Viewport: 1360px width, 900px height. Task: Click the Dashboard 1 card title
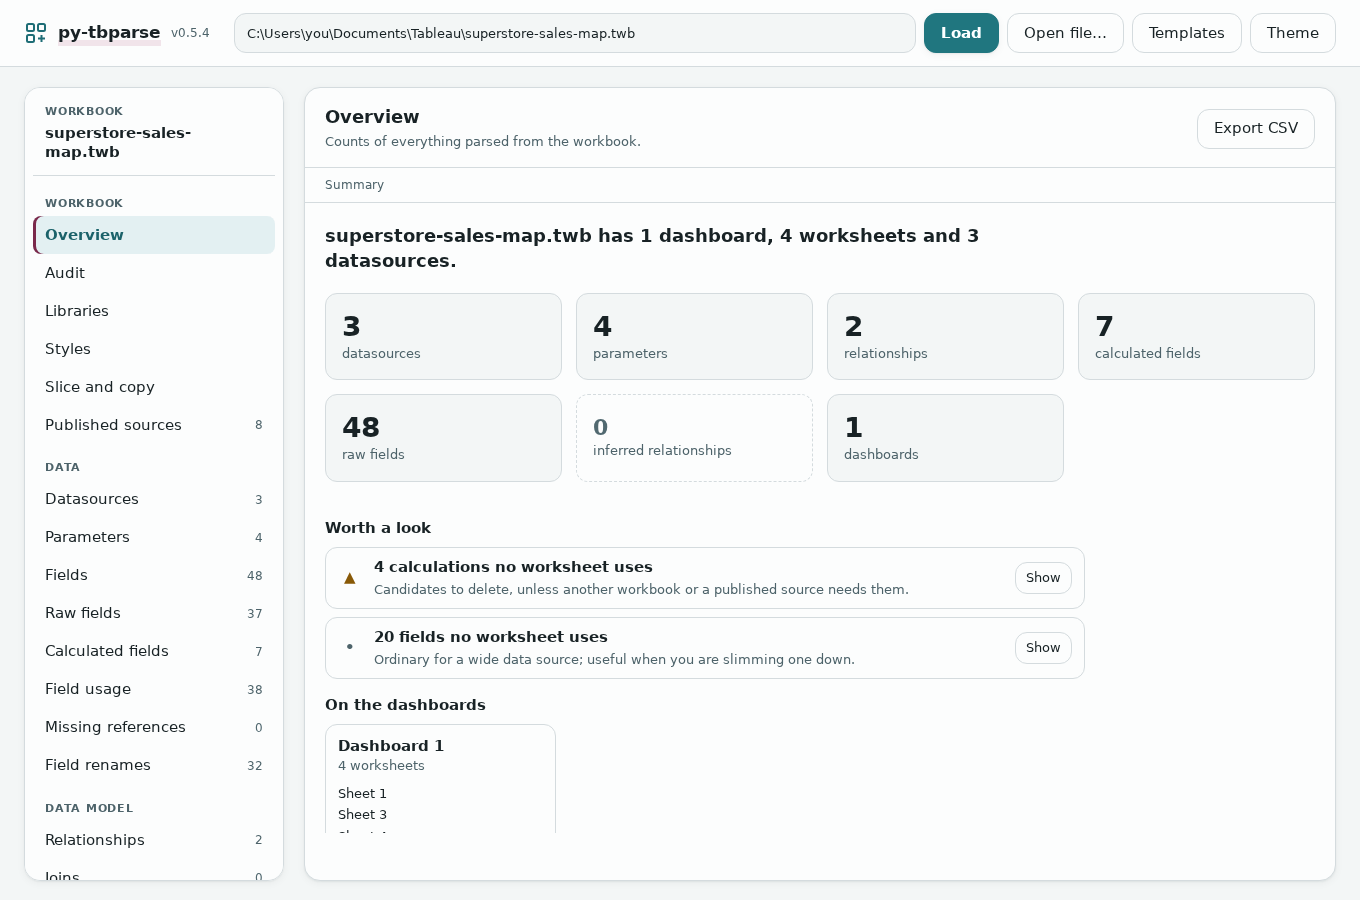[x=391, y=746]
